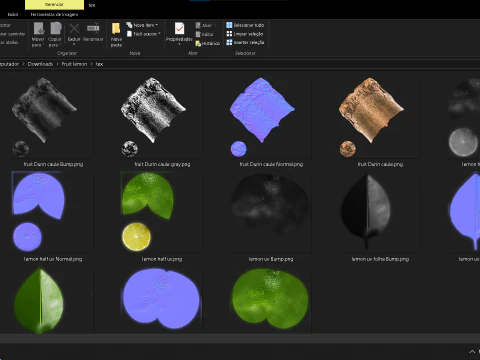
Task: Create a folder with Nova pasta icon
Action: tap(116, 29)
